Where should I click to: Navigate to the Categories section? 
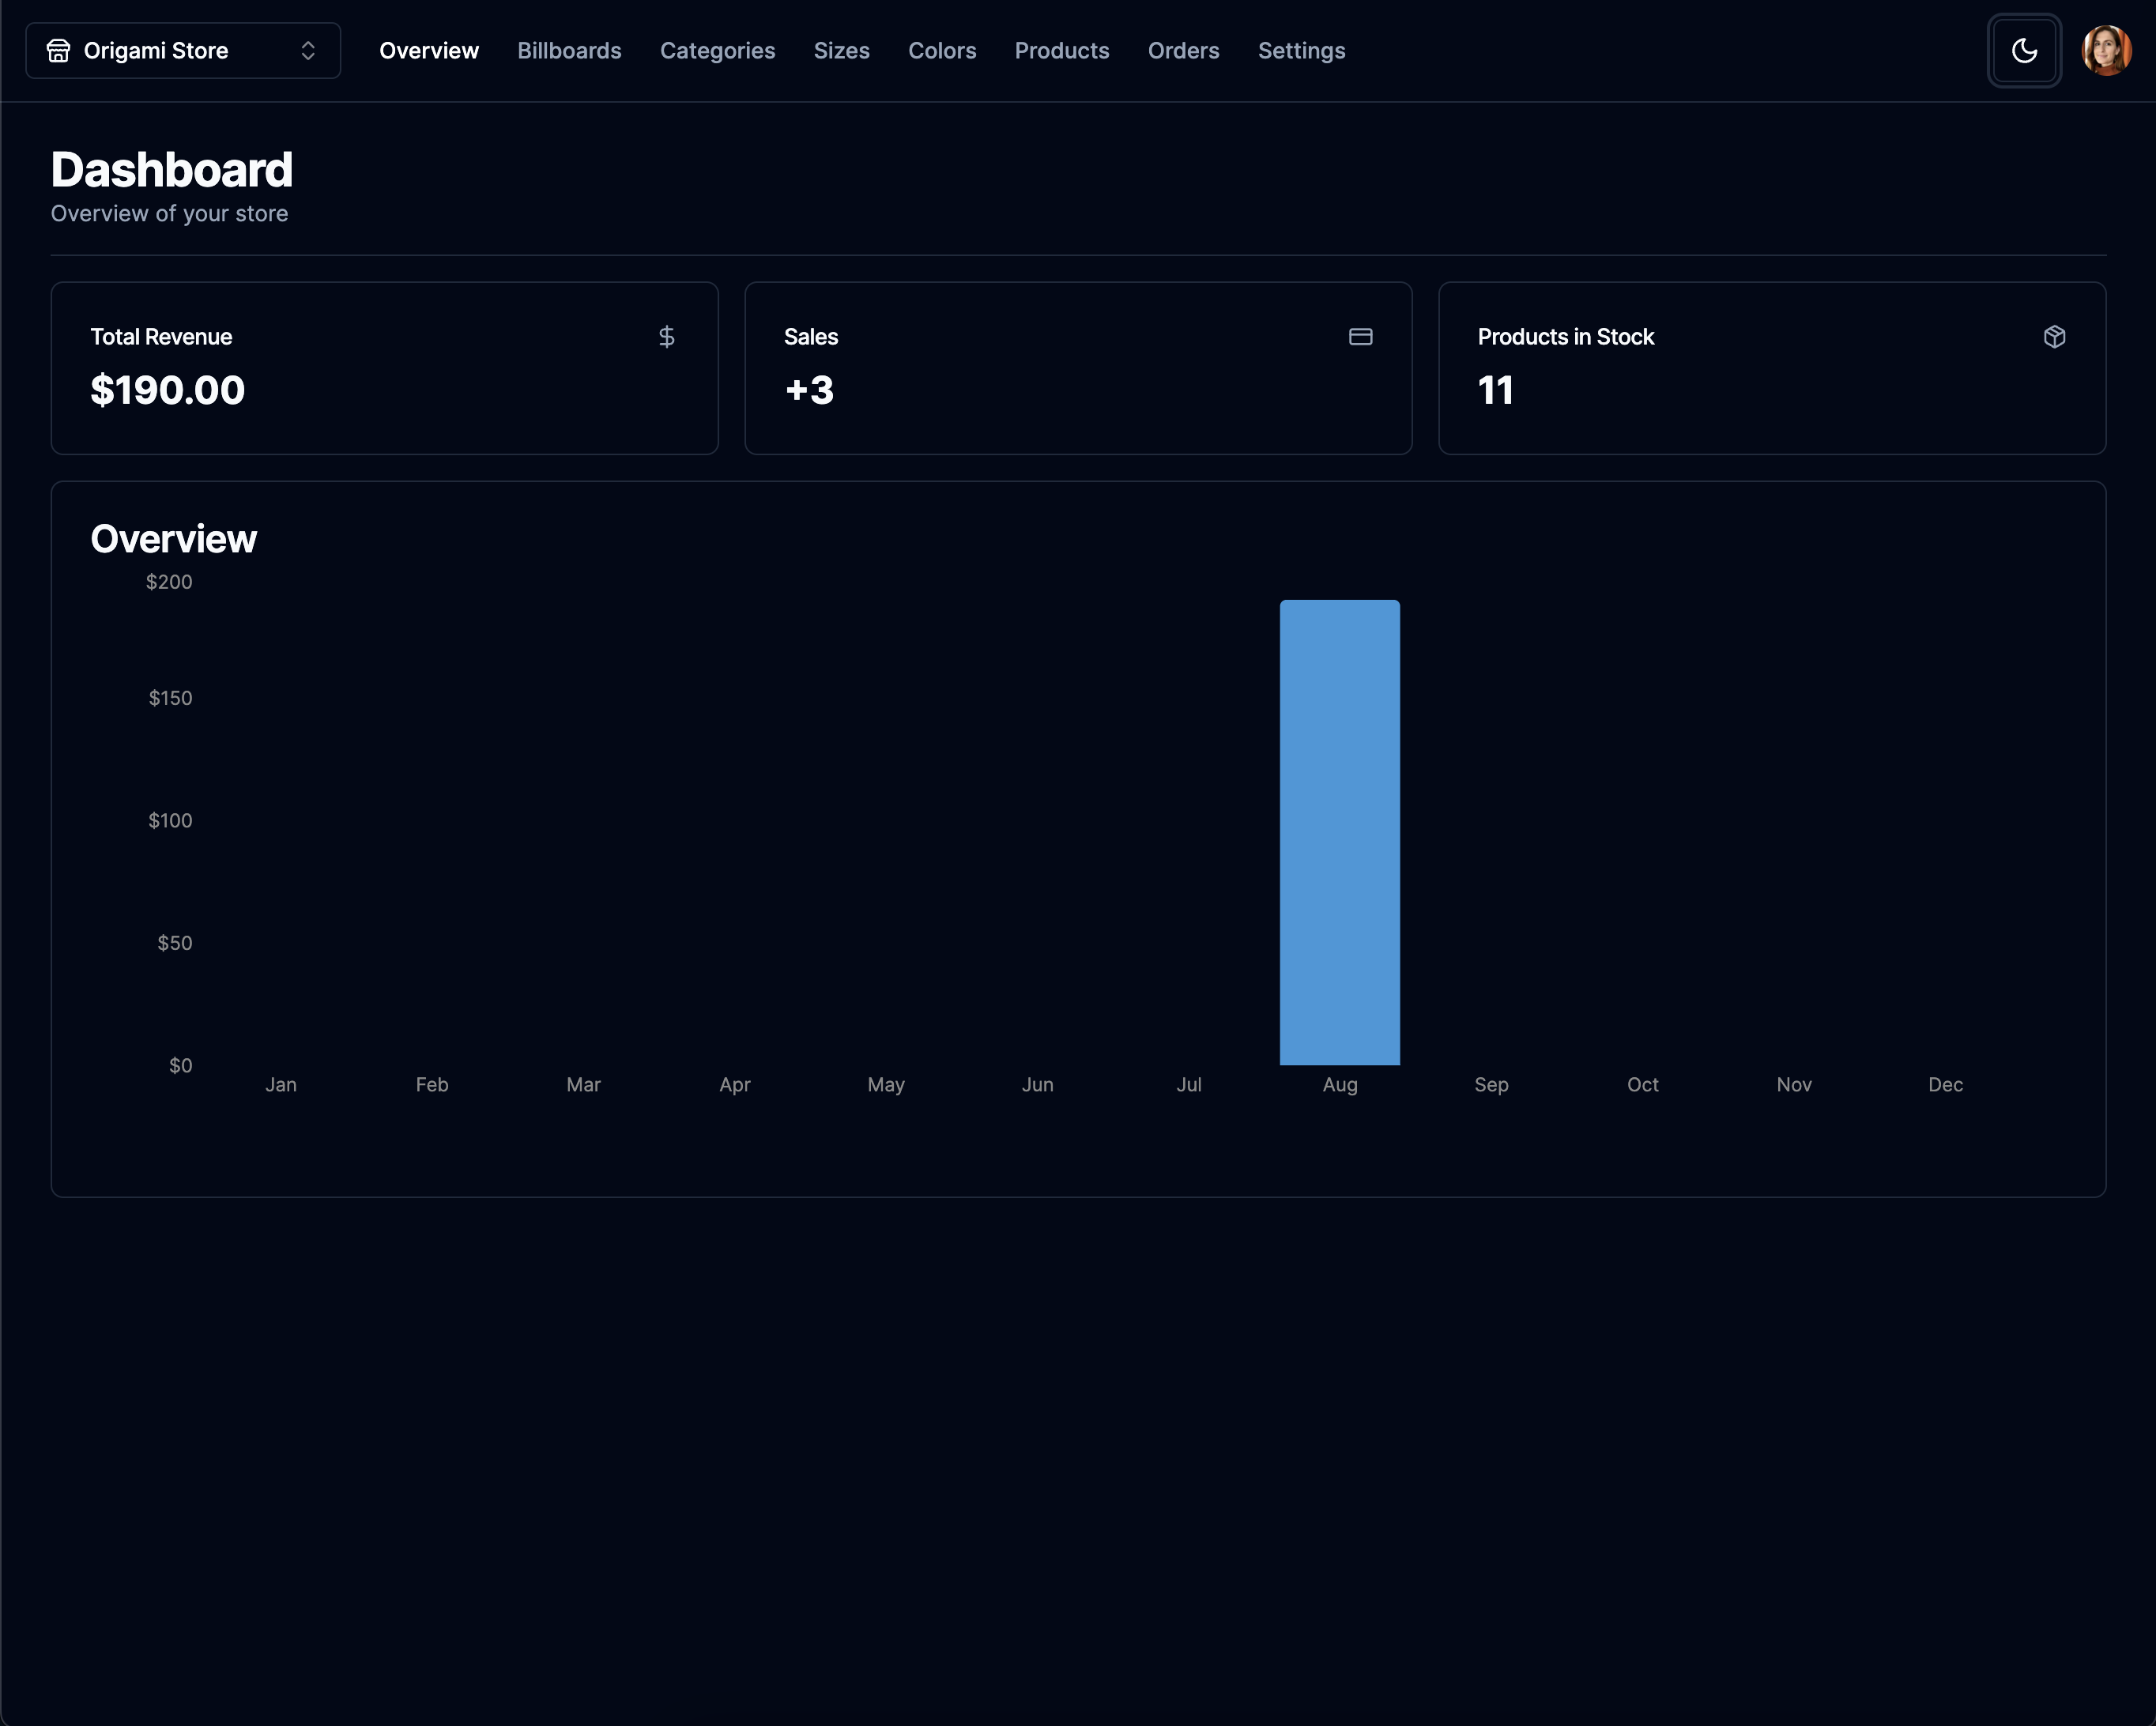coord(717,51)
